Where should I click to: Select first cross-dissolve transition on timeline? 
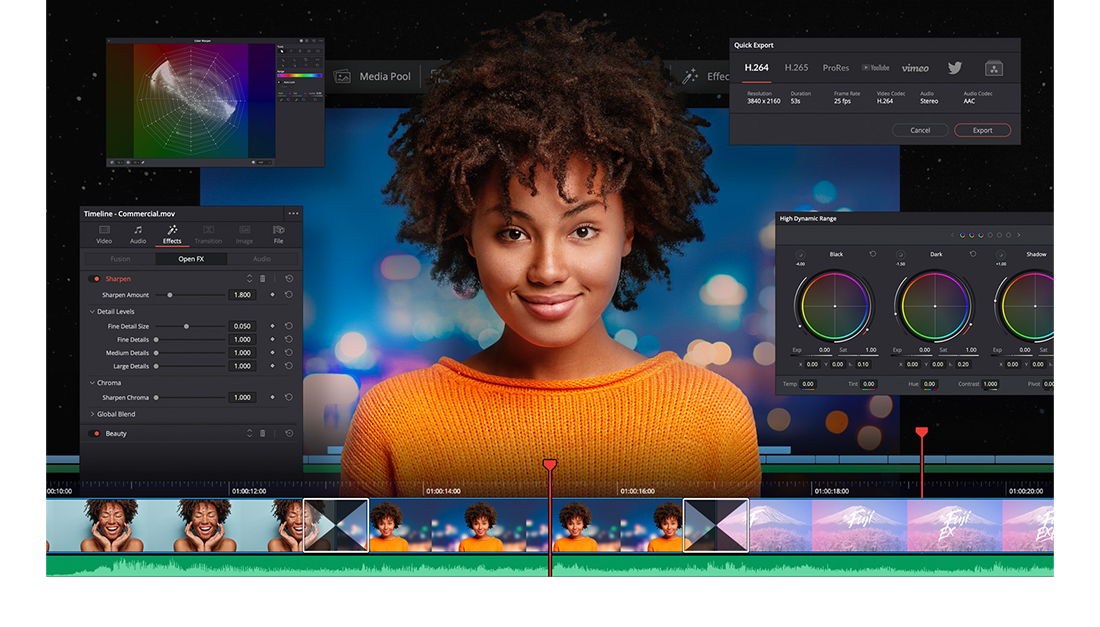336,525
